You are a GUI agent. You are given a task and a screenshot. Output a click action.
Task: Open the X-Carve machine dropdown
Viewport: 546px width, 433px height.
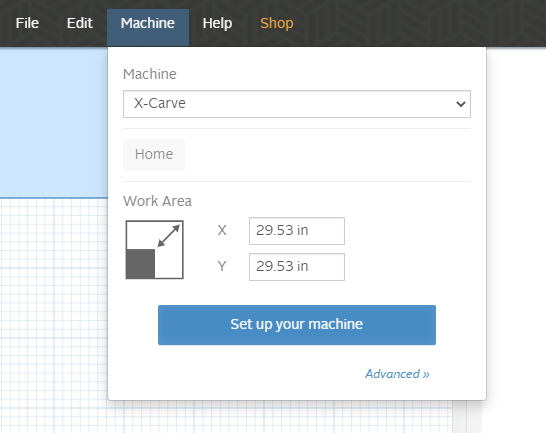pos(297,104)
